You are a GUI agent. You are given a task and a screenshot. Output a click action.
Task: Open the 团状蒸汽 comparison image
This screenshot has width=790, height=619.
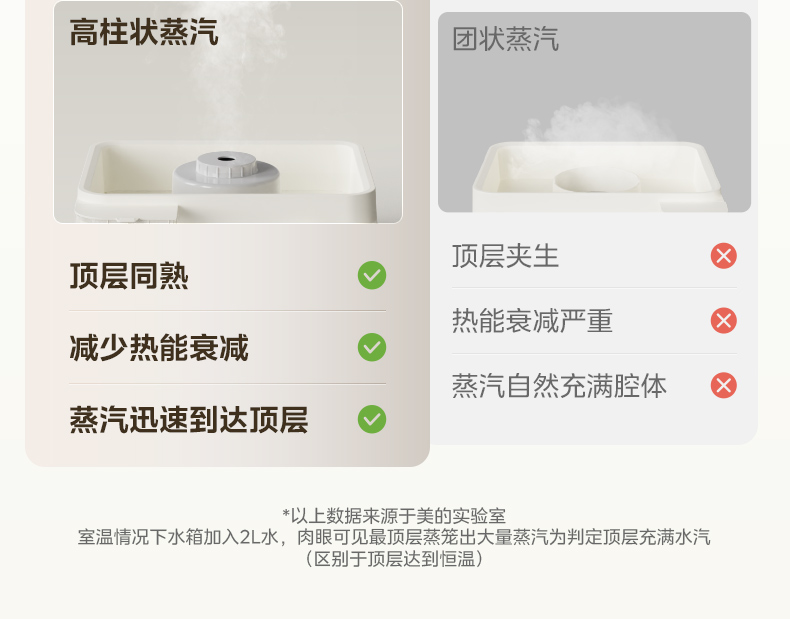595,112
